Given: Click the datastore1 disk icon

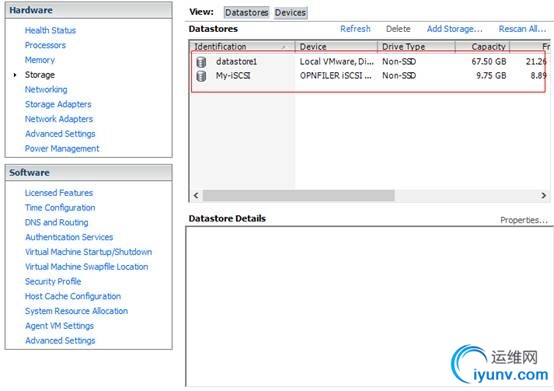Looking at the screenshot, I should pyautogui.click(x=201, y=62).
